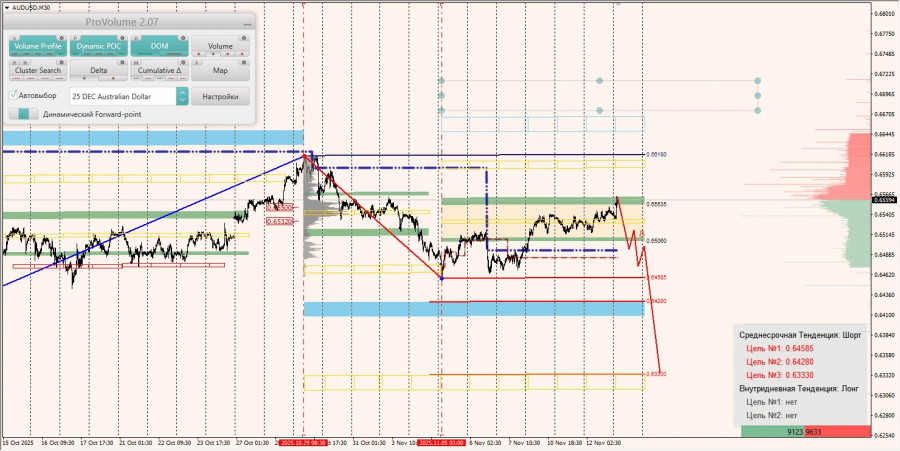Toggle the Volume Profile indicator
The image size is (900, 451).
(x=38, y=46)
